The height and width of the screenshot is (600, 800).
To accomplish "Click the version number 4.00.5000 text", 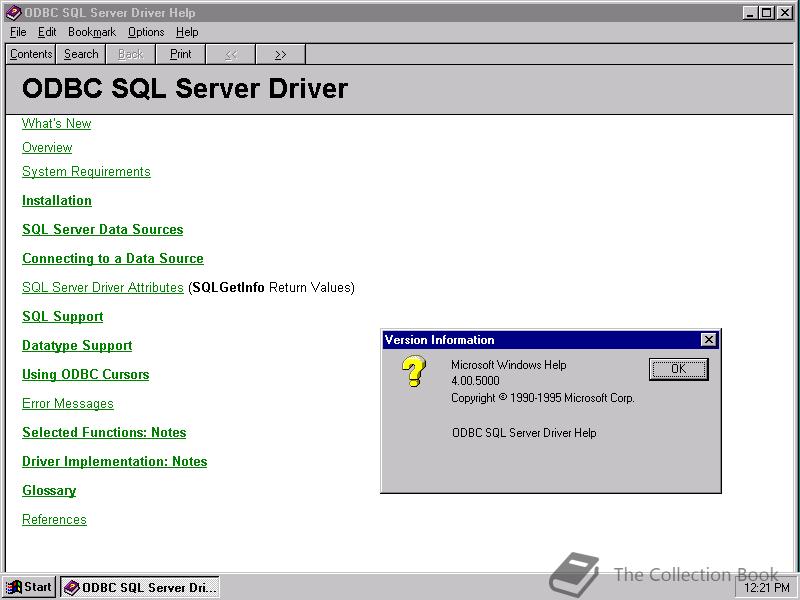I will [475, 381].
